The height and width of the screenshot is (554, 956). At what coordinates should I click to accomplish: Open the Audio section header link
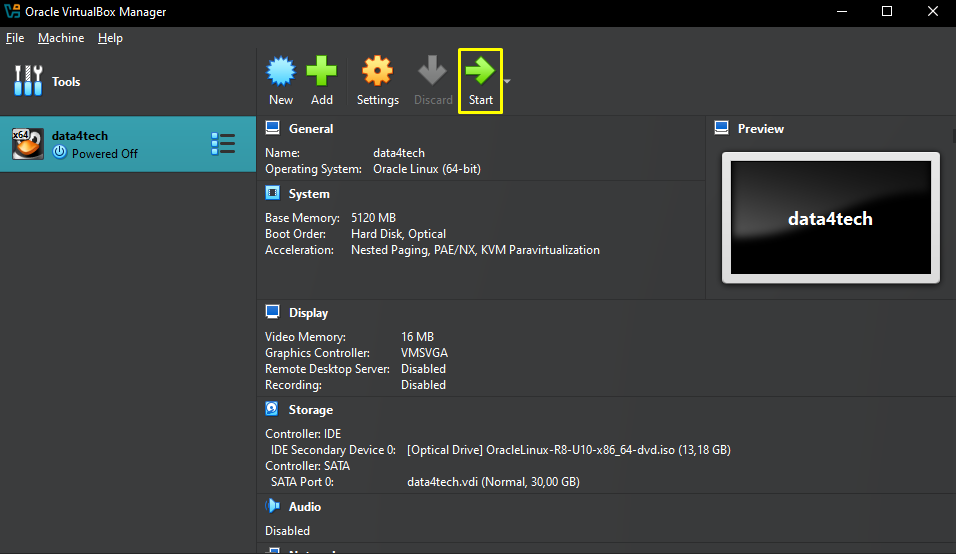[305, 506]
